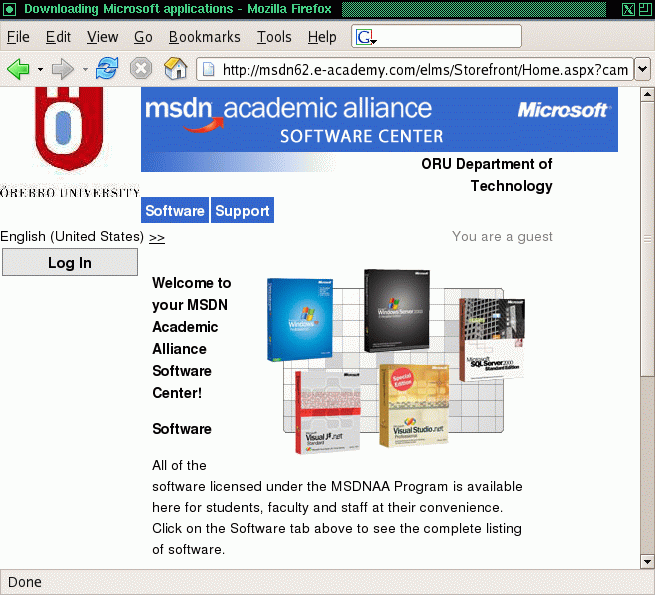
Task: Click the 'You are a guest' text
Action: pyautogui.click(x=502, y=236)
